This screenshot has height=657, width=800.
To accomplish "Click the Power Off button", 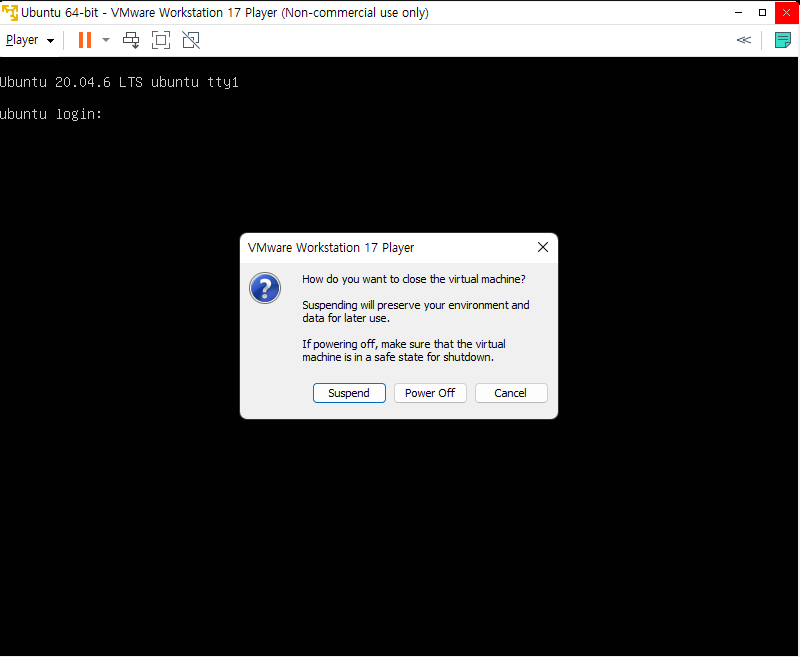I will (x=430, y=393).
